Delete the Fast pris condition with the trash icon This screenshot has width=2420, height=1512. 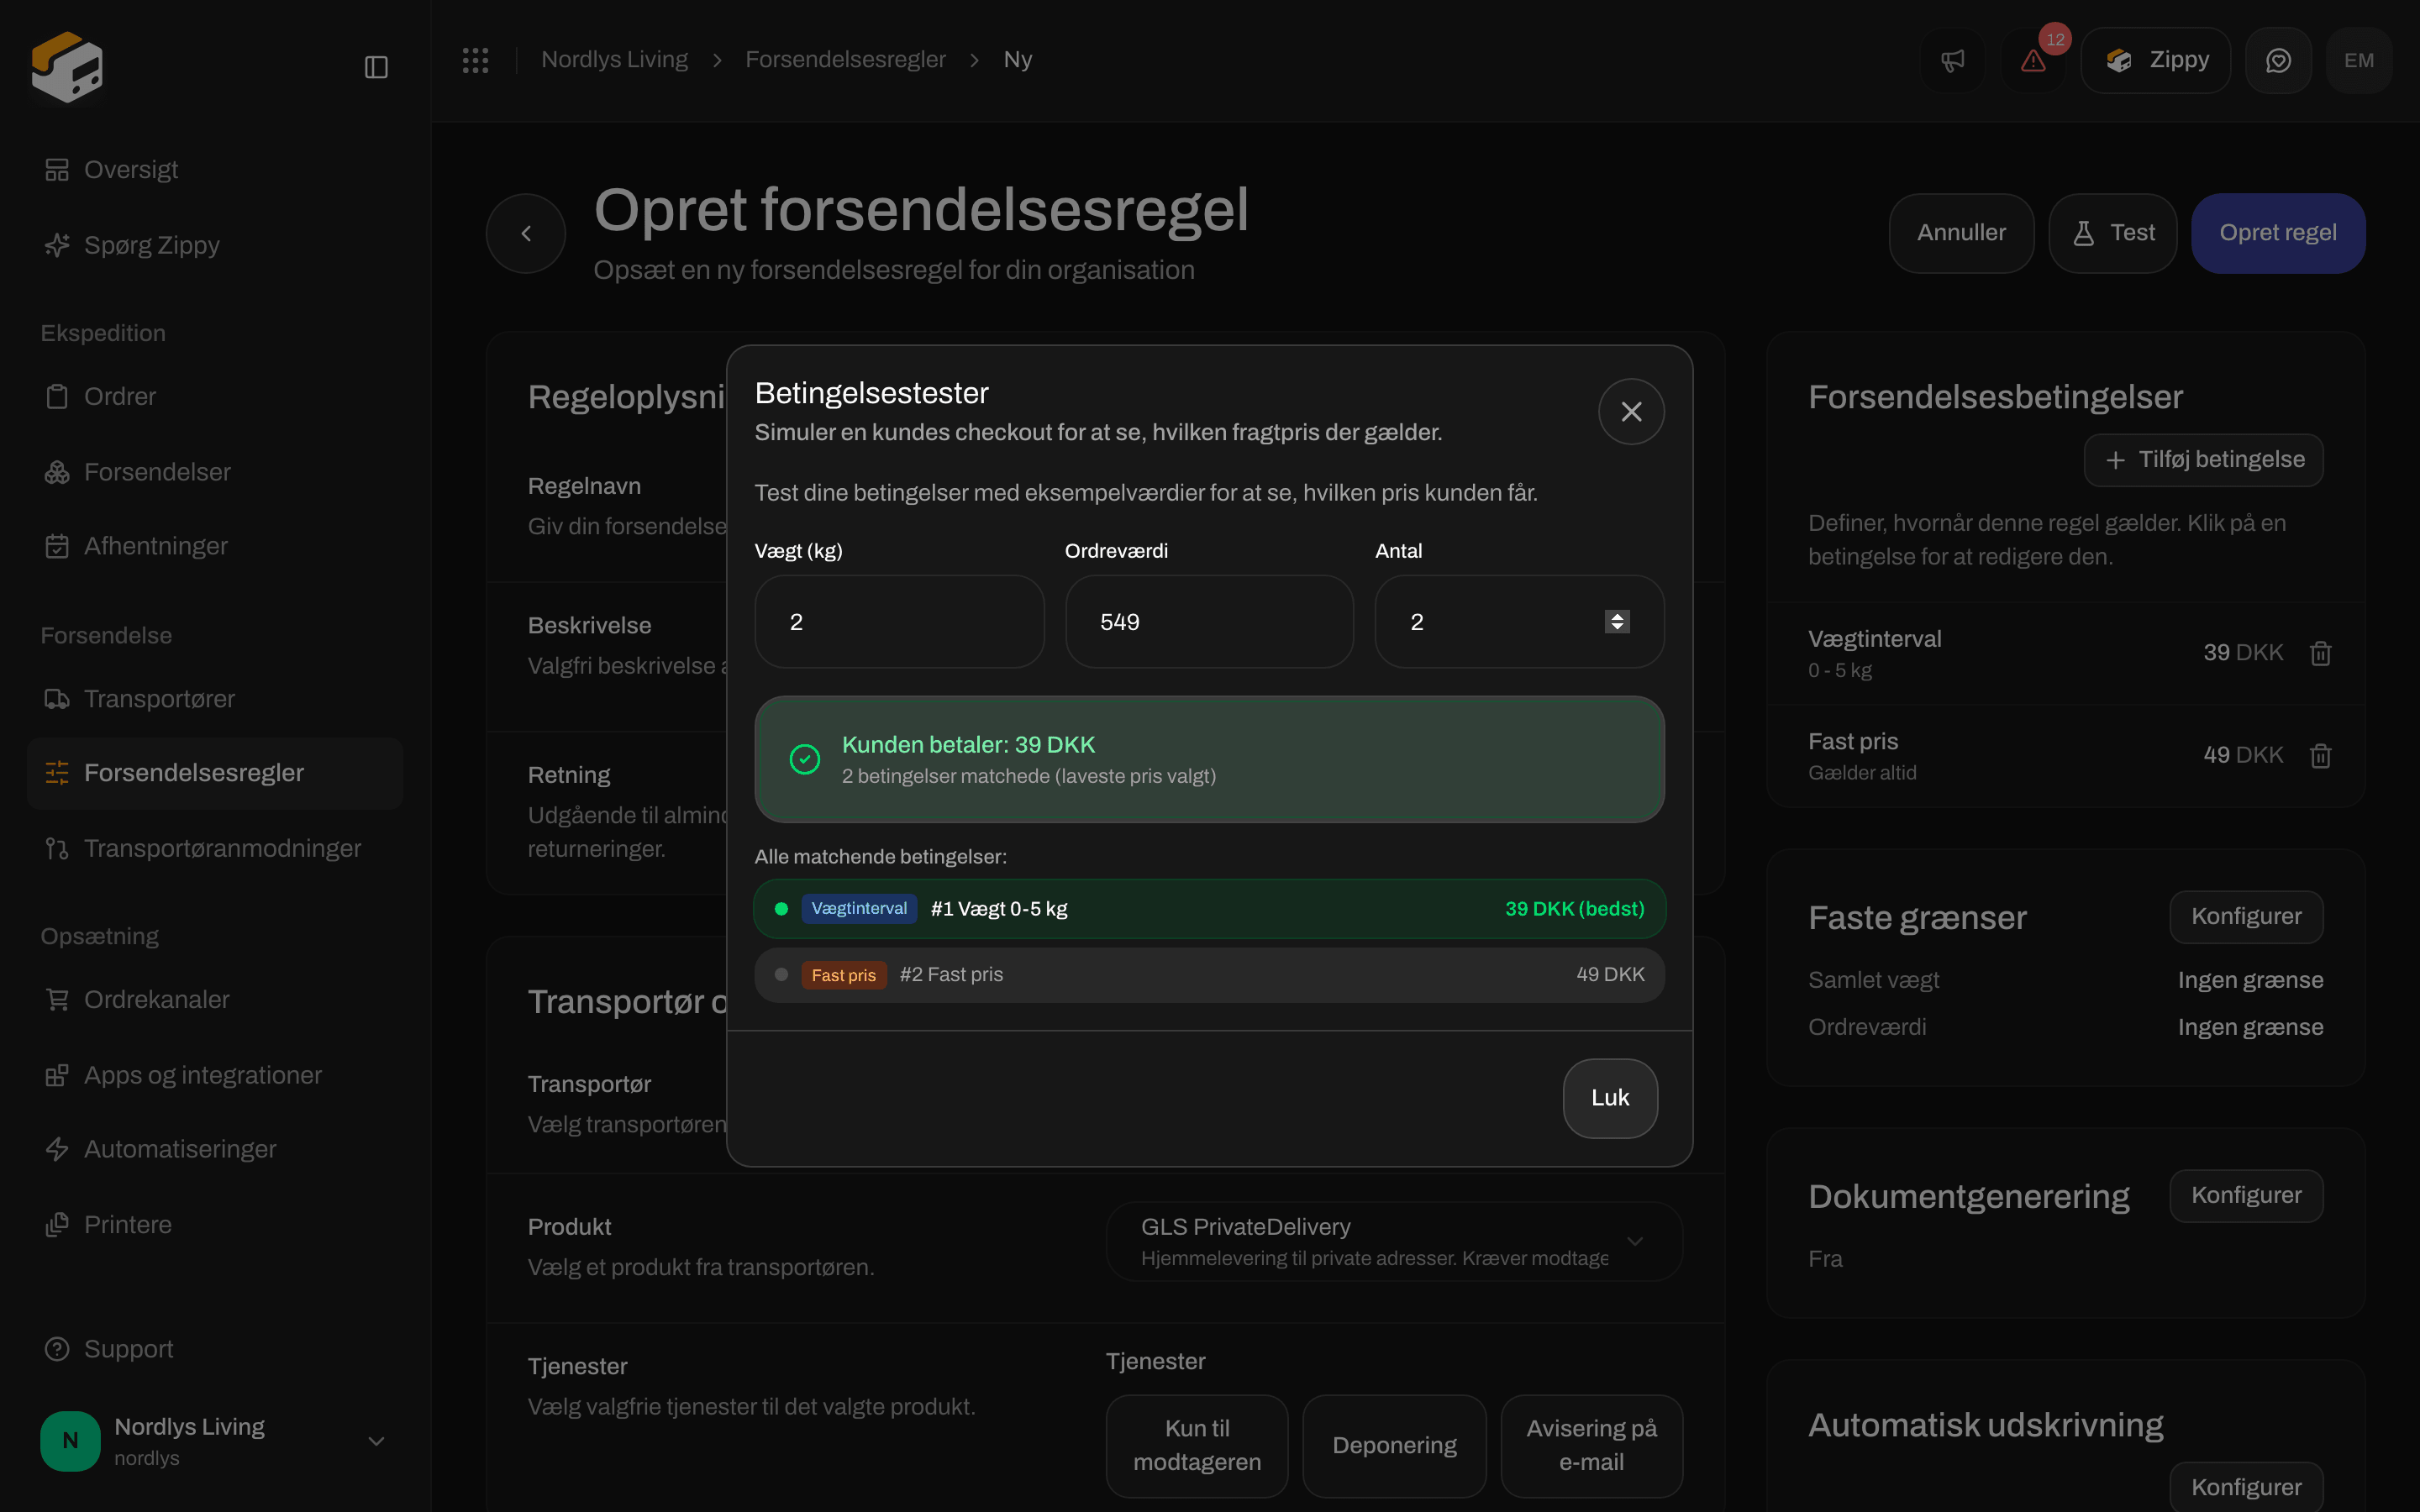2320,756
